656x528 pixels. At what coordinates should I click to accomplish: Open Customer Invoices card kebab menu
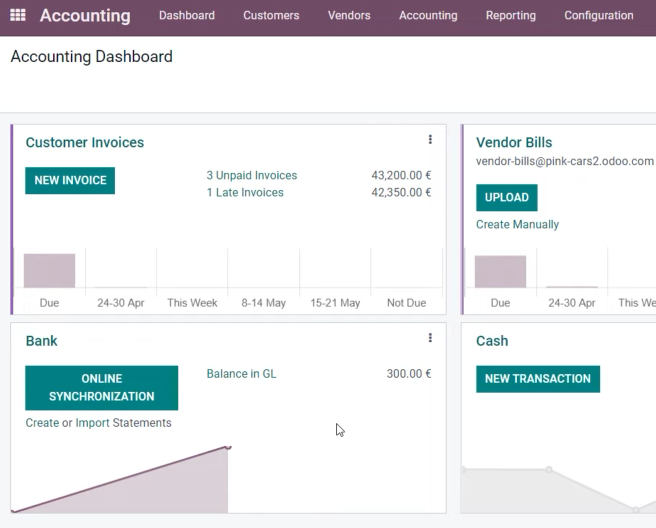[x=430, y=139]
